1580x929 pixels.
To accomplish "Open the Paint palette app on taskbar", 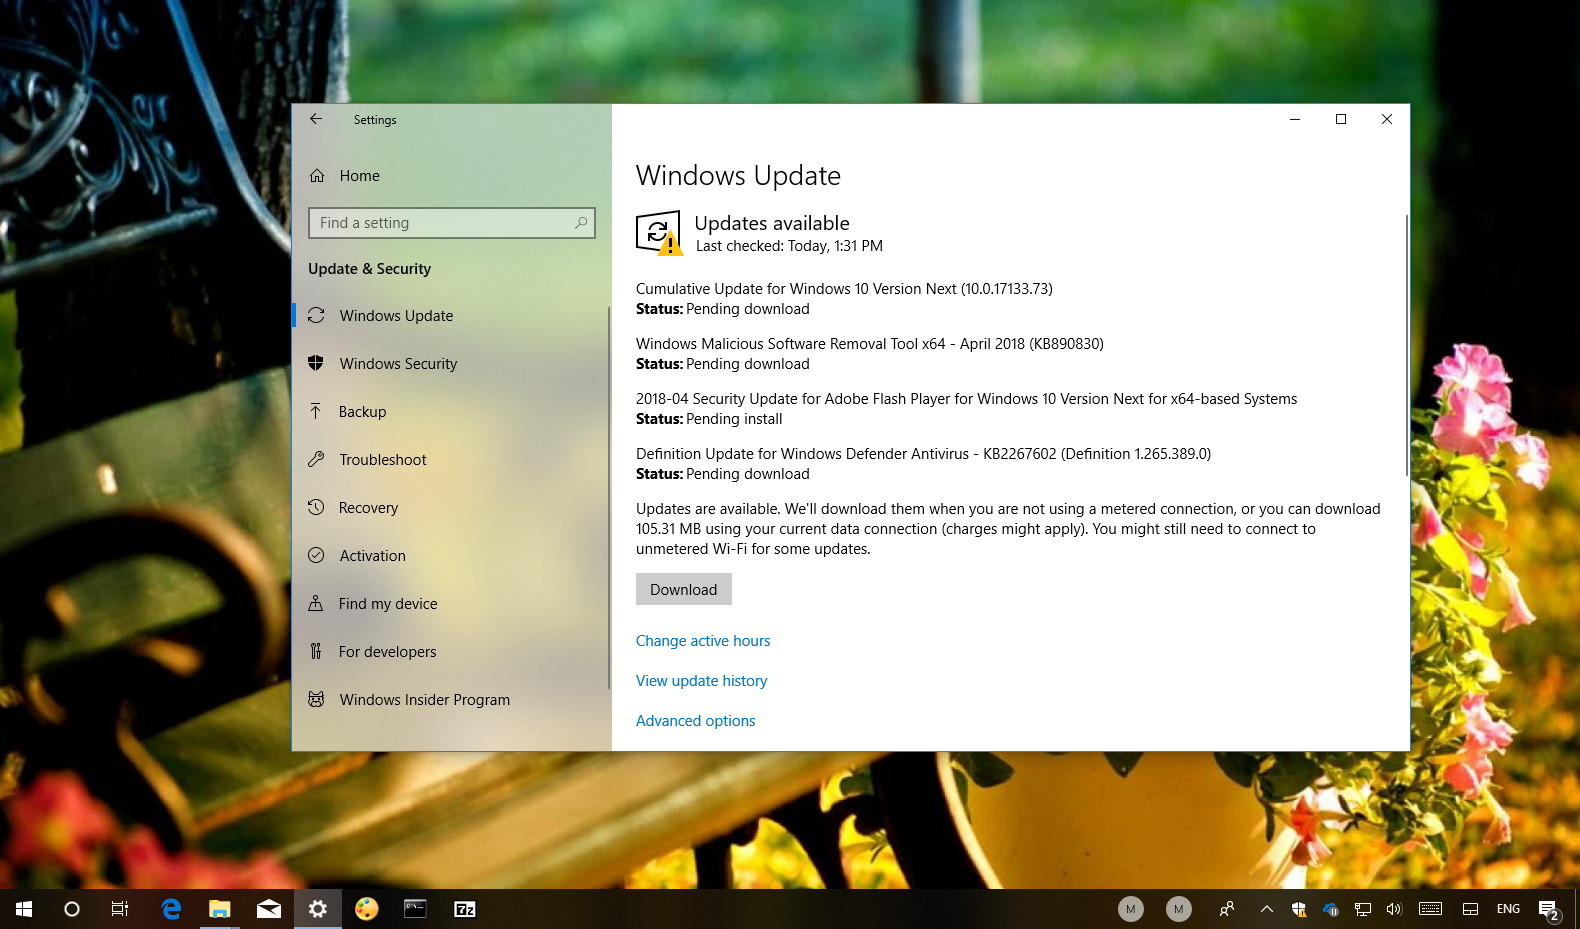I will [367, 909].
